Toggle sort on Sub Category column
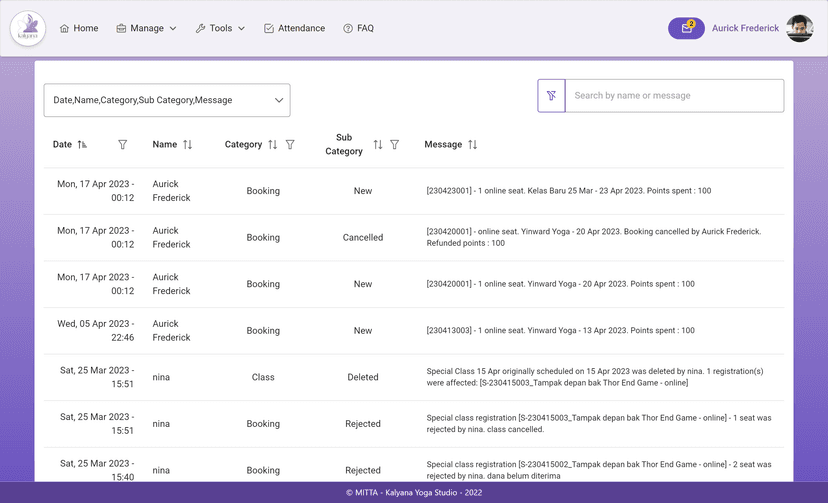Screen dimensions: 828x503 click(378, 145)
